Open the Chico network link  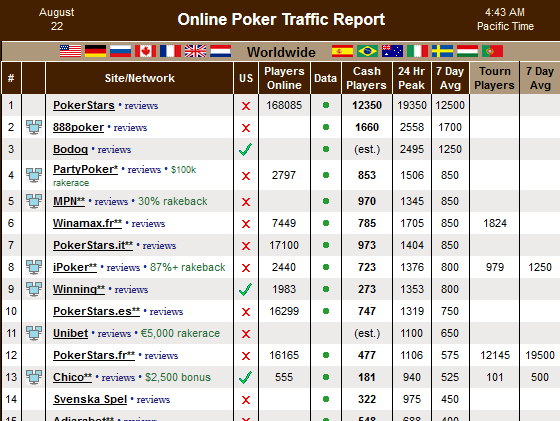tap(72, 377)
